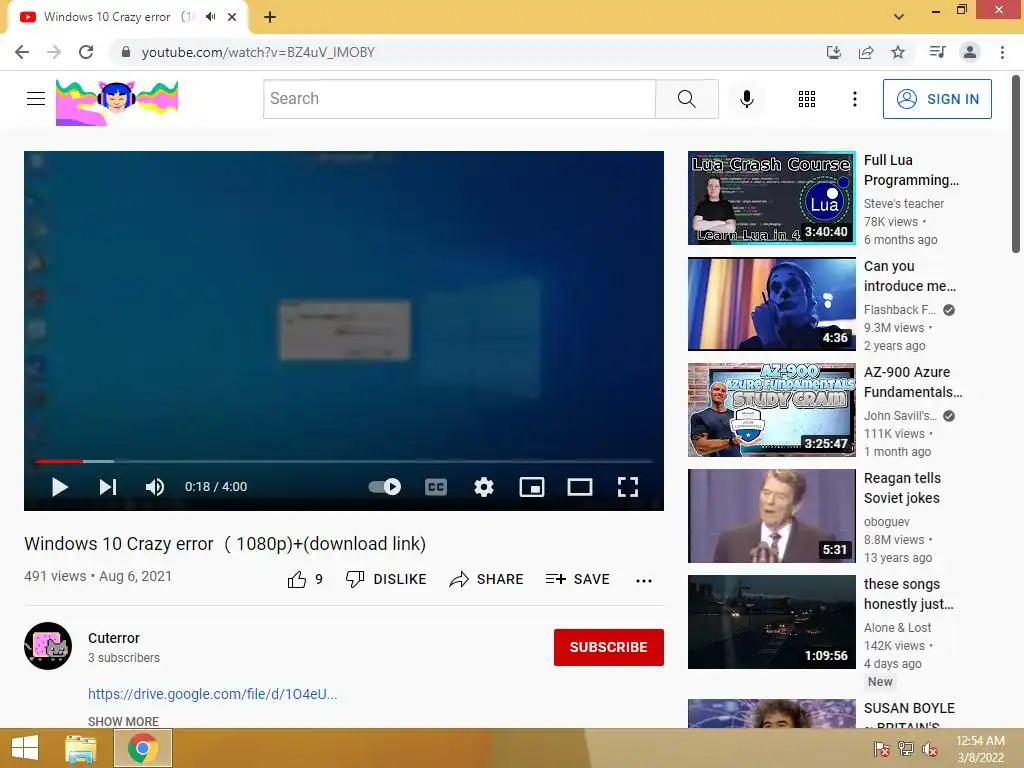Switch to theater mode
Viewport: 1024px width, 768px height.
coord(579,487)
